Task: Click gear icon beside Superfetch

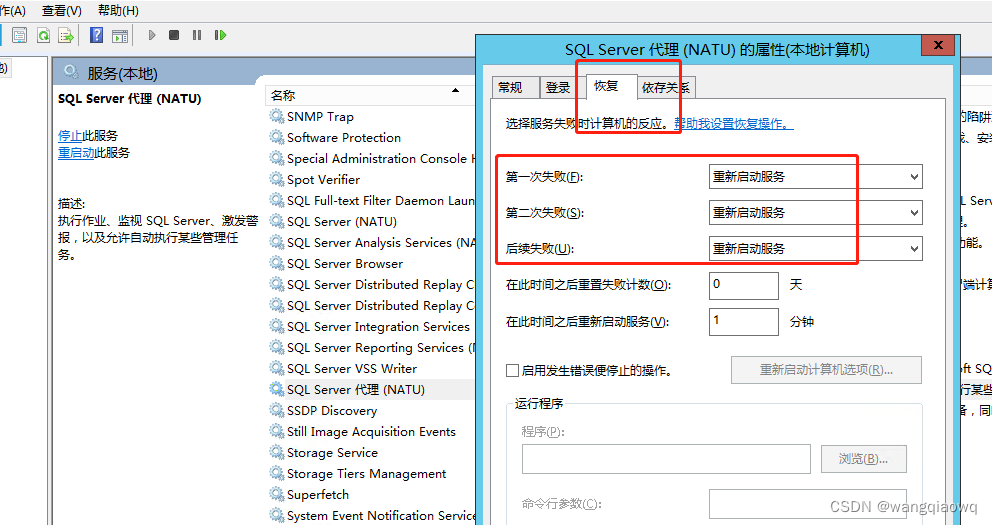Action: [276, 494]
